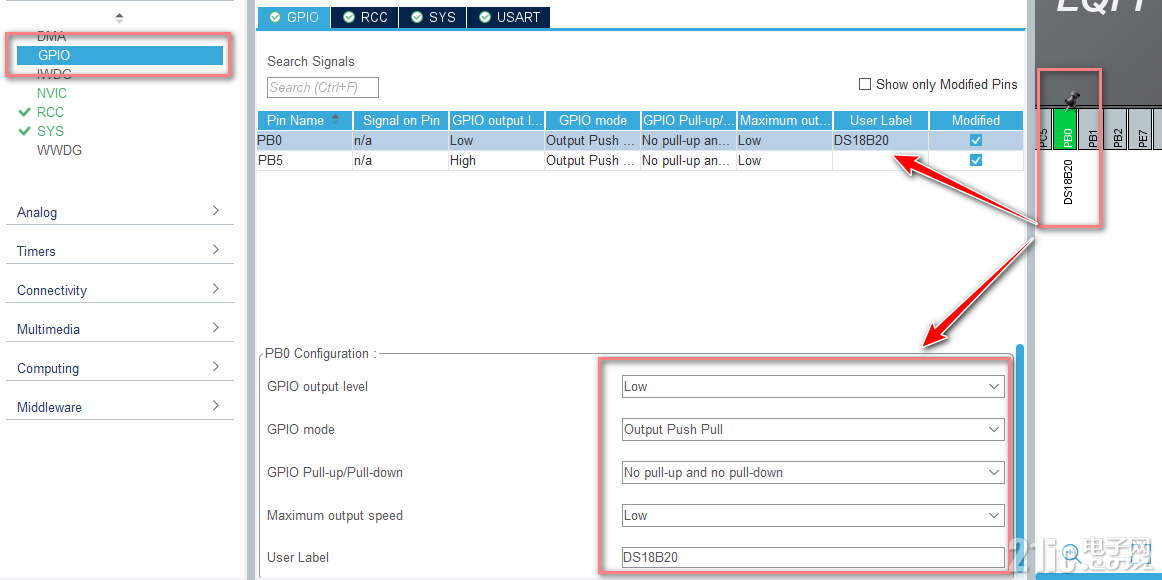The image size is (1162, 580).
Task: Switch to the RCC tab
Action: tap(365, 17)
